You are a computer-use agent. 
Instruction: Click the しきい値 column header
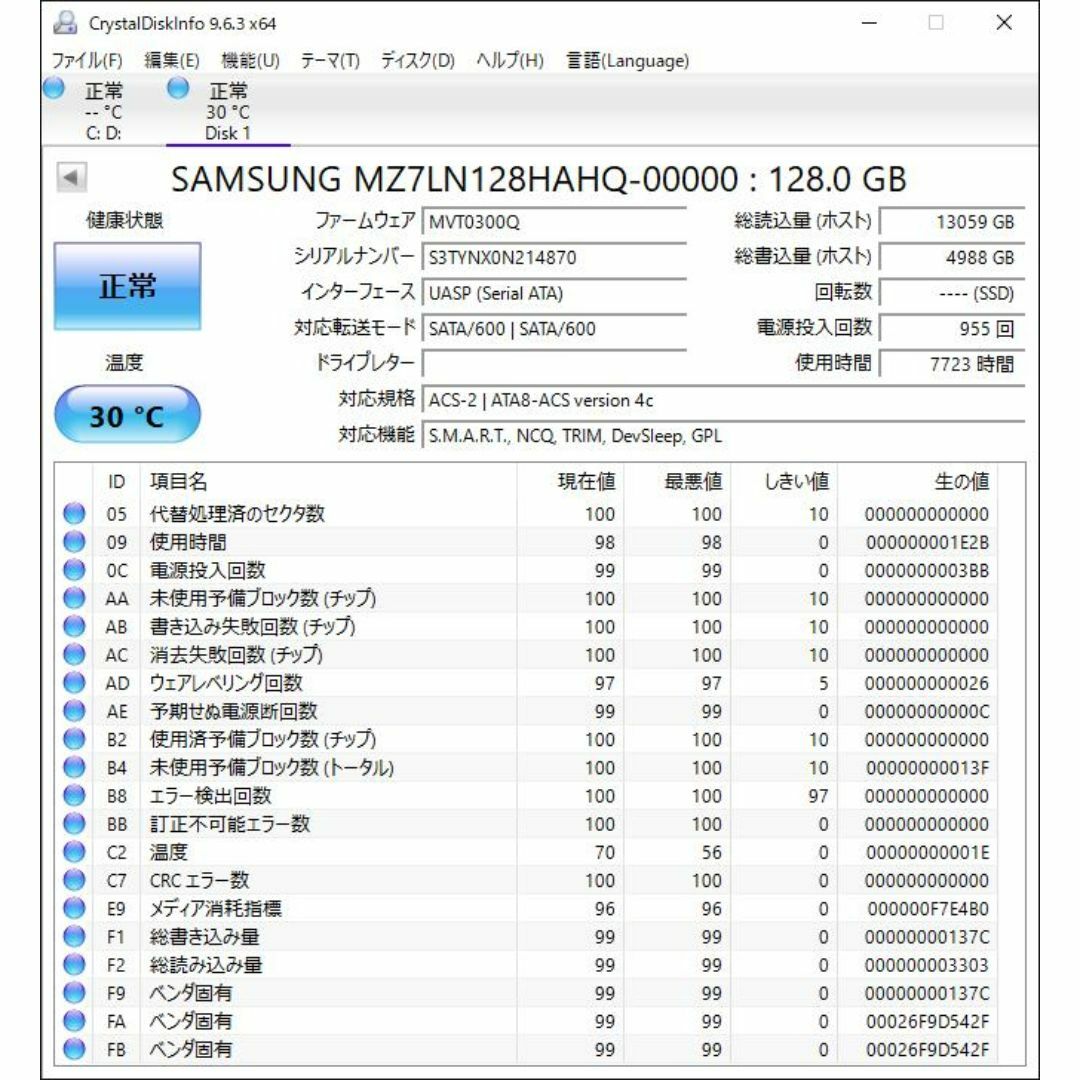click(784, 481)
